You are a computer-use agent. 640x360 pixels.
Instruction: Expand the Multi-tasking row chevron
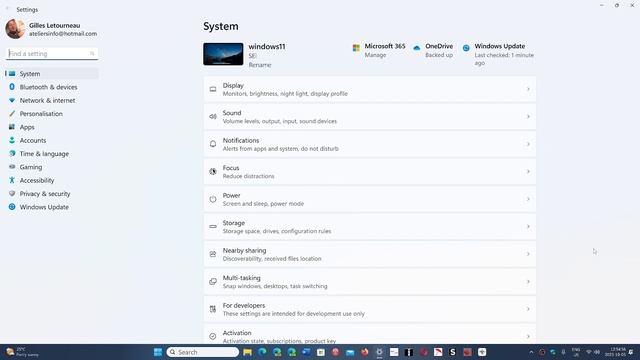[x=528, y=281]
